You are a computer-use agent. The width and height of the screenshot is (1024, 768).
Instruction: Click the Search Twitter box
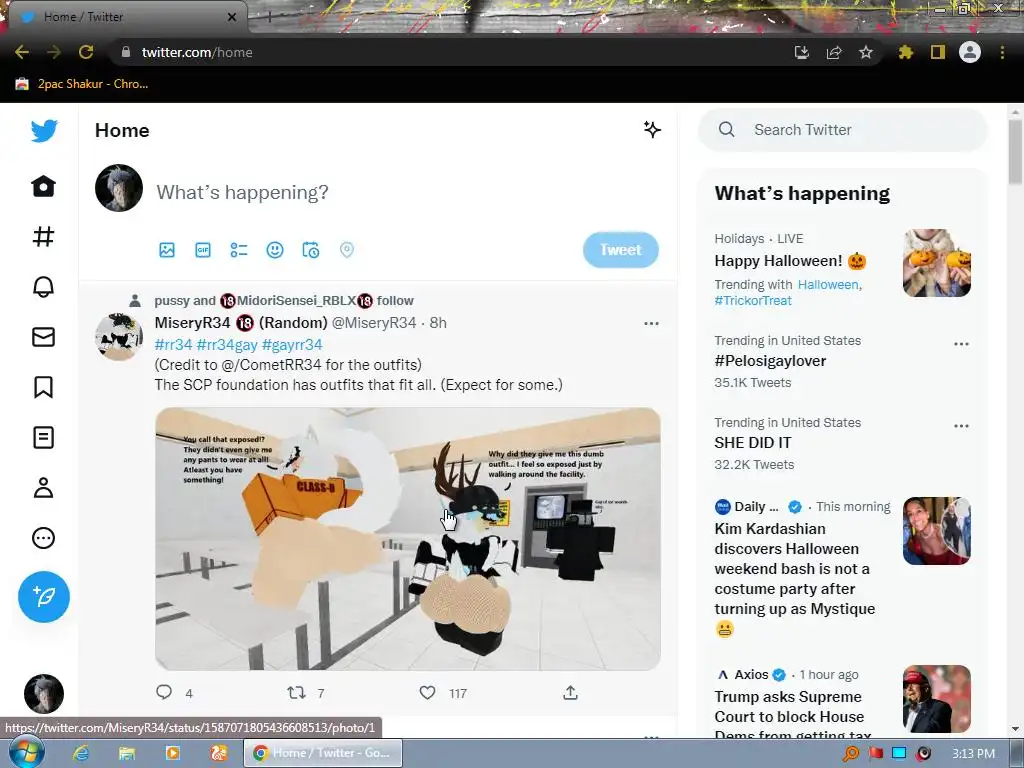tap(842, 129)
